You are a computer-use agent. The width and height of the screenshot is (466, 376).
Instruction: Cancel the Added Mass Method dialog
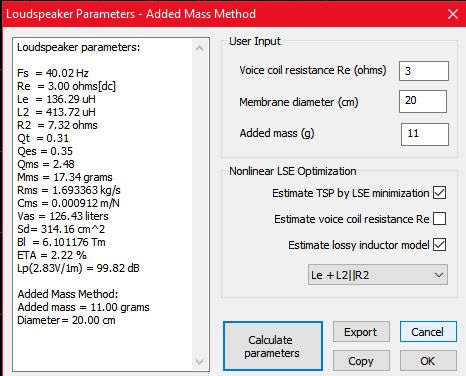(428, 332)
